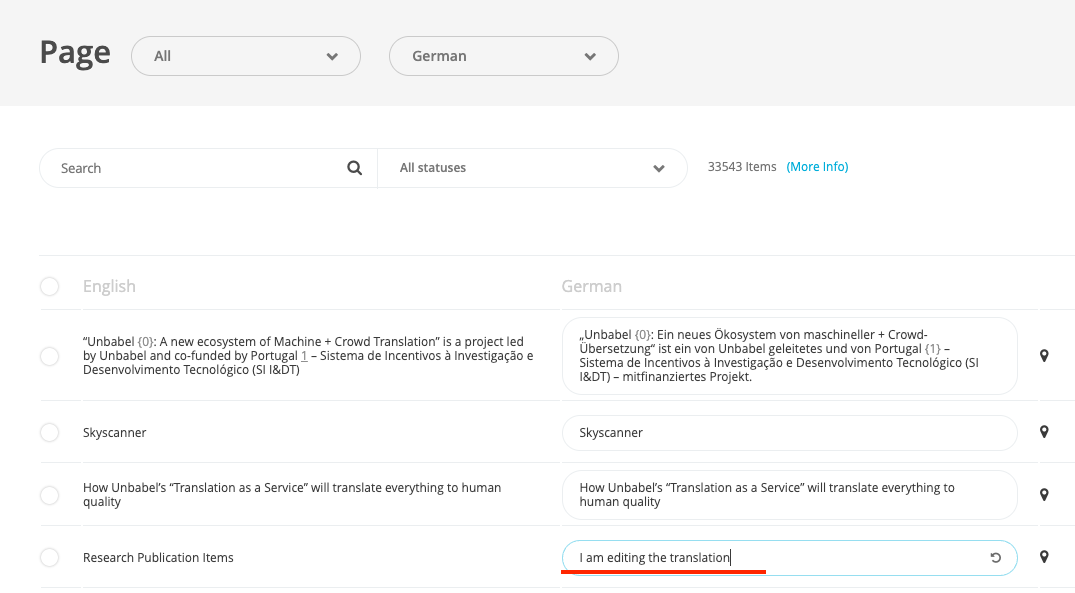
Task: Click the Translation as a Service translation box
Action: click(x=790, y=495)
